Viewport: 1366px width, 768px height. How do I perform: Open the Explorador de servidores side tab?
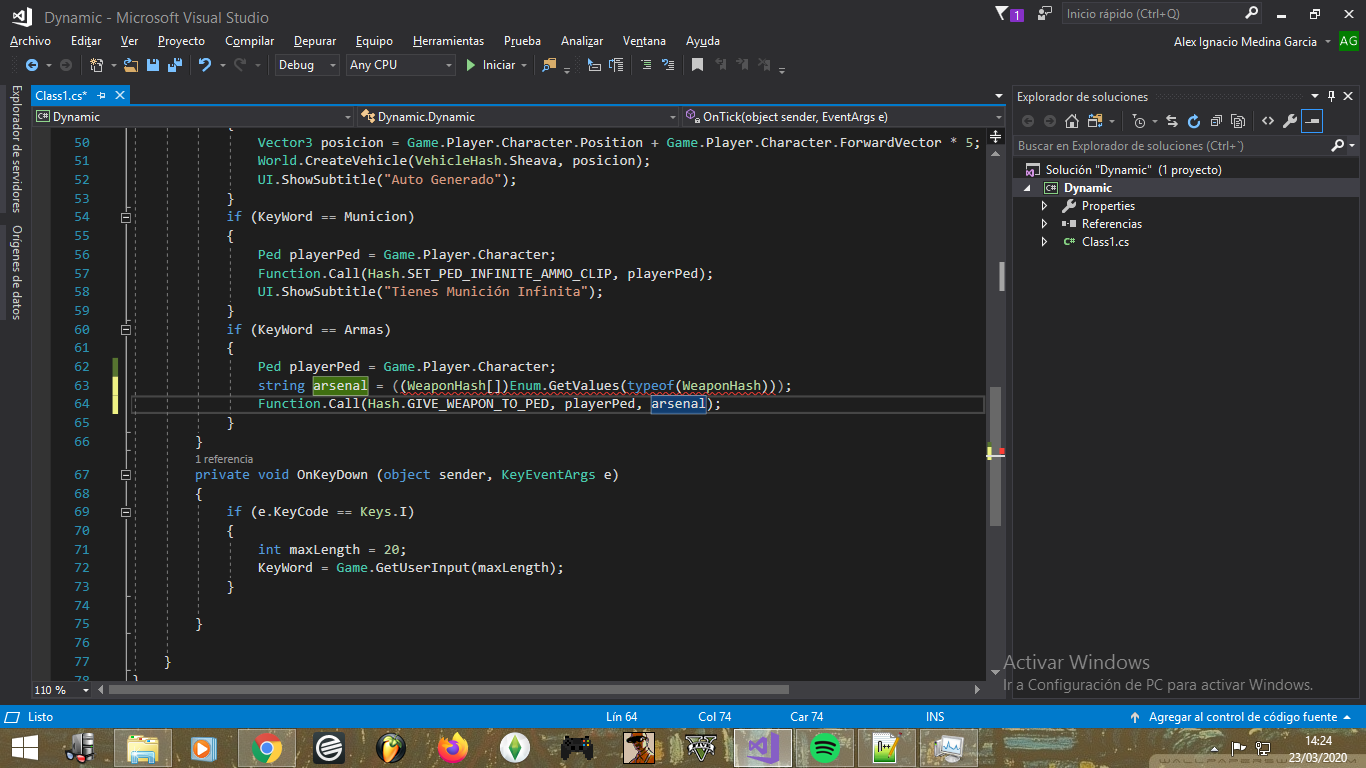click(16, 148)
